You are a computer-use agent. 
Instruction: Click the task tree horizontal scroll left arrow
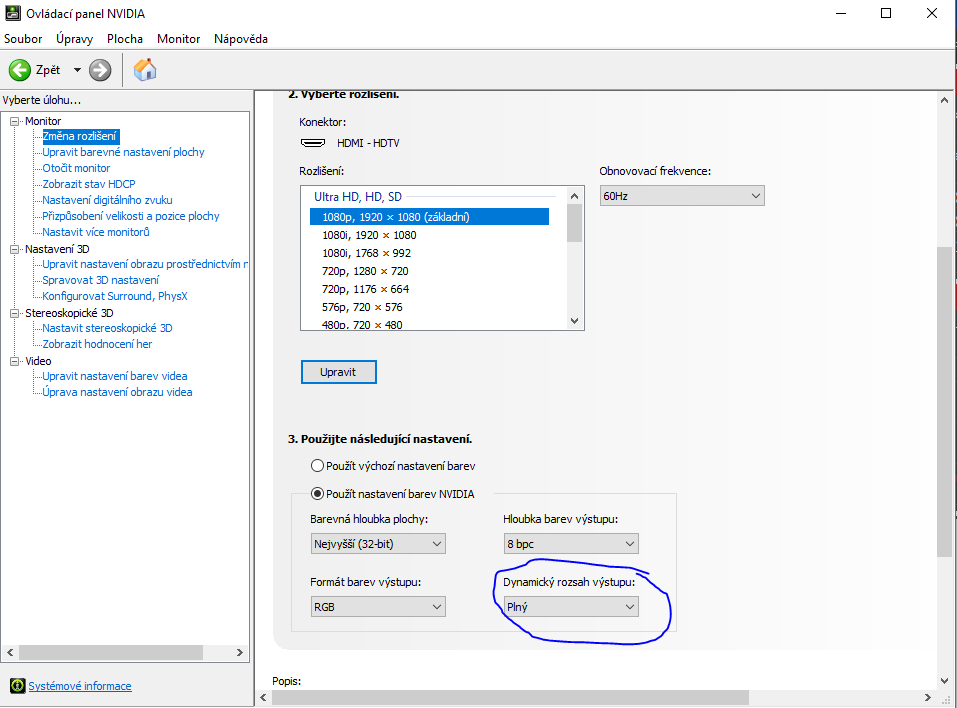click(x=10, y=652)
